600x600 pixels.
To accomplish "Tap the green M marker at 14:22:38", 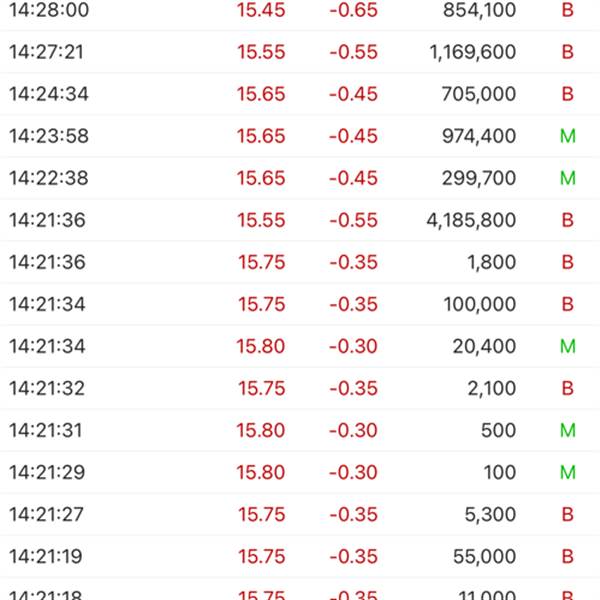I will click(567, 178).
